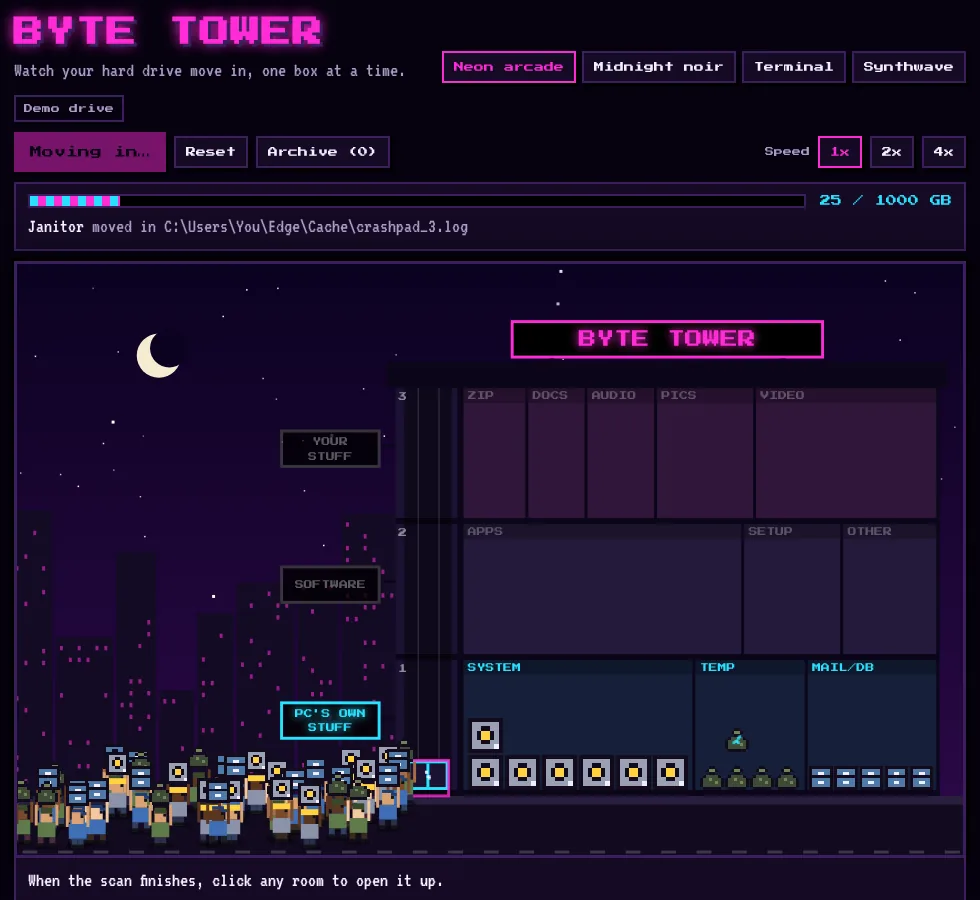Click the tower's neon entrance door
Image resolution: width=980 pixels, height=900 pixels.
(x=431, y=778)
